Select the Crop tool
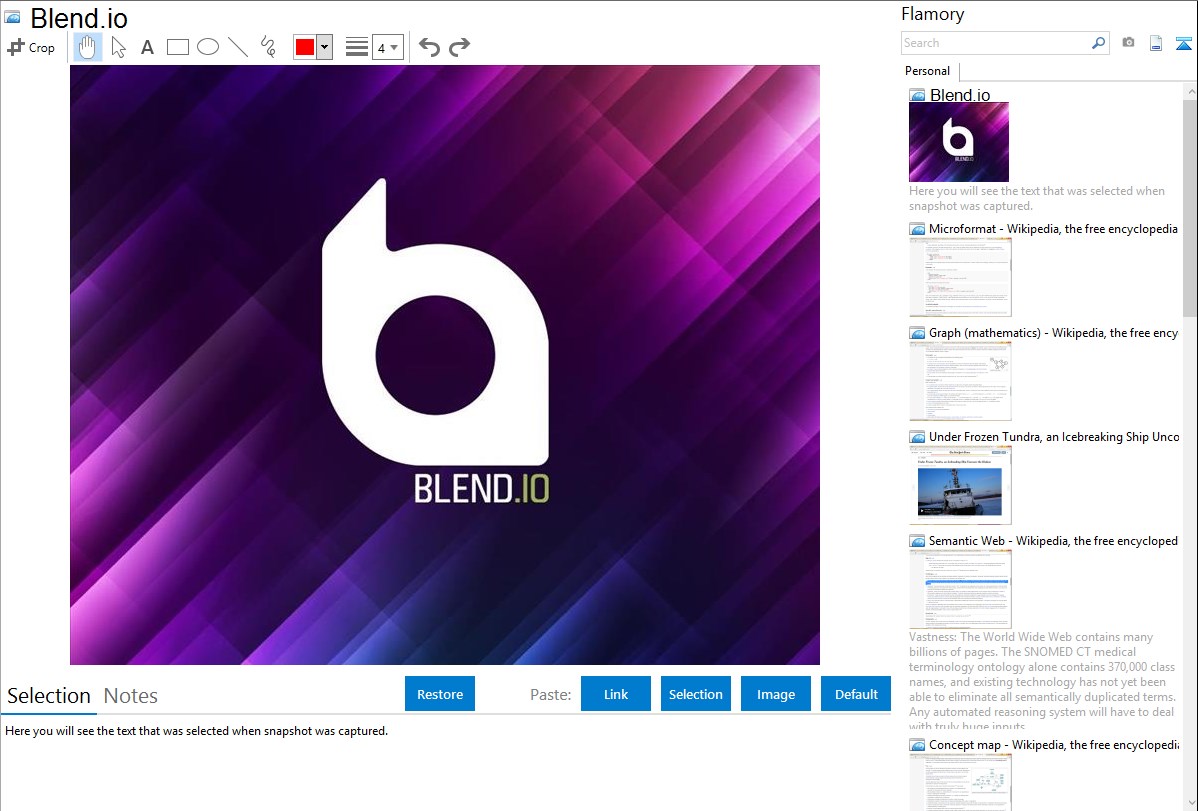Image resolution: width=1198 pixels, height=811 pixels. [x=31, y=47]
